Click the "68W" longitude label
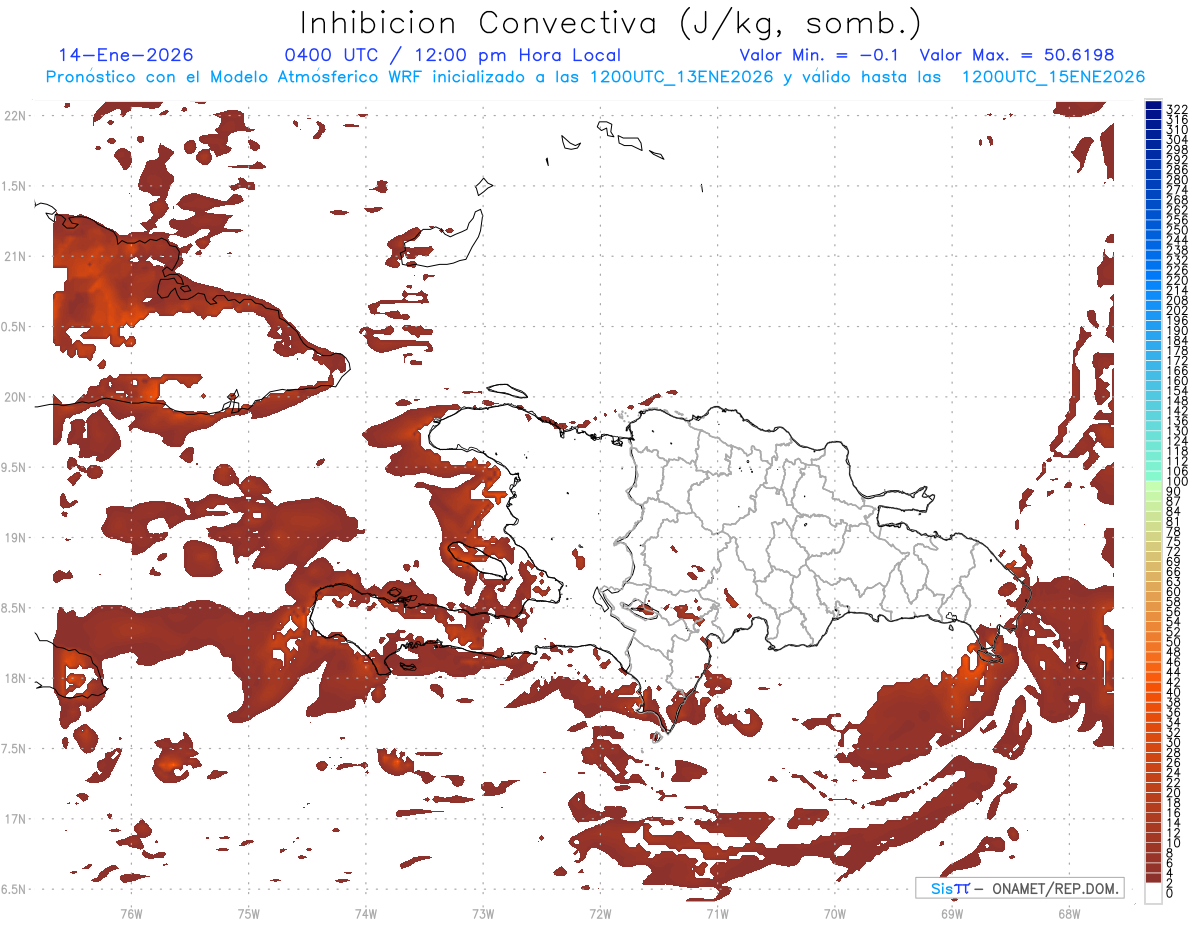1200x927 pixels. [1069, 913]
